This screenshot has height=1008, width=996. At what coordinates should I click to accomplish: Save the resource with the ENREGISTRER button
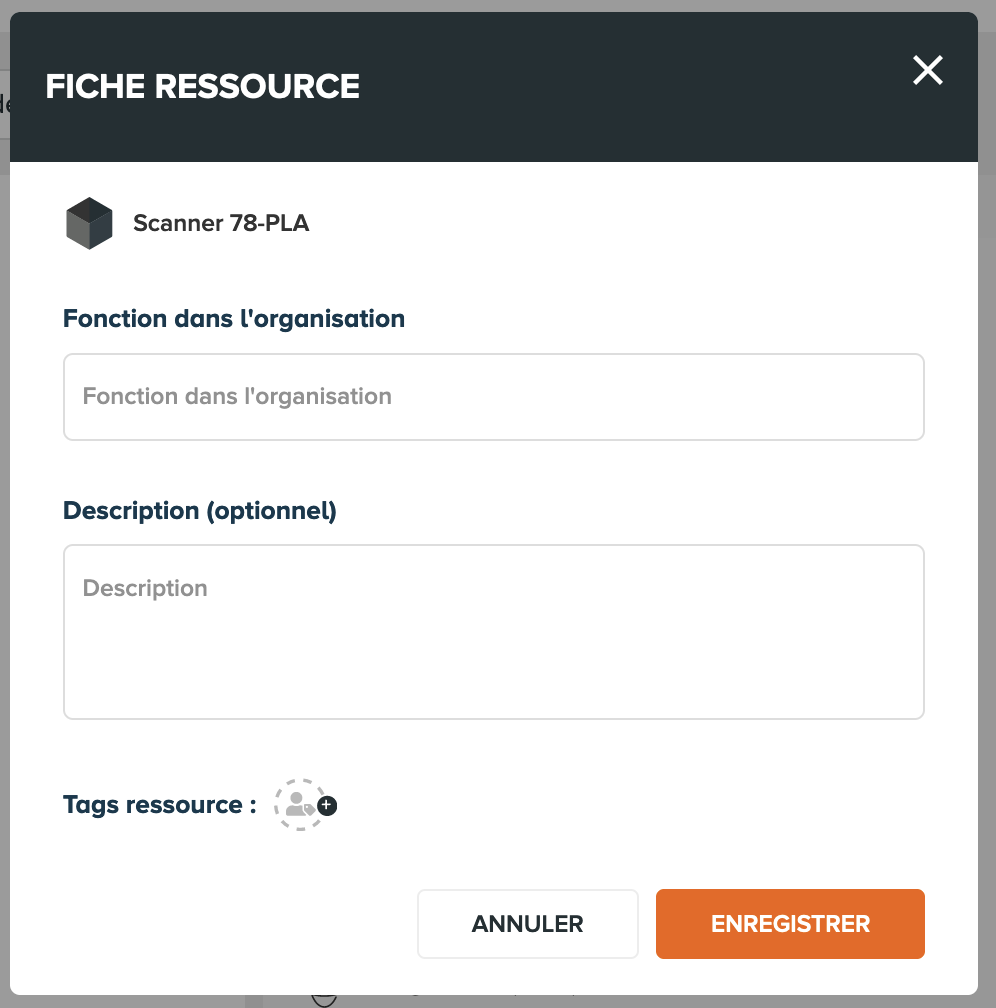point(790,924)
